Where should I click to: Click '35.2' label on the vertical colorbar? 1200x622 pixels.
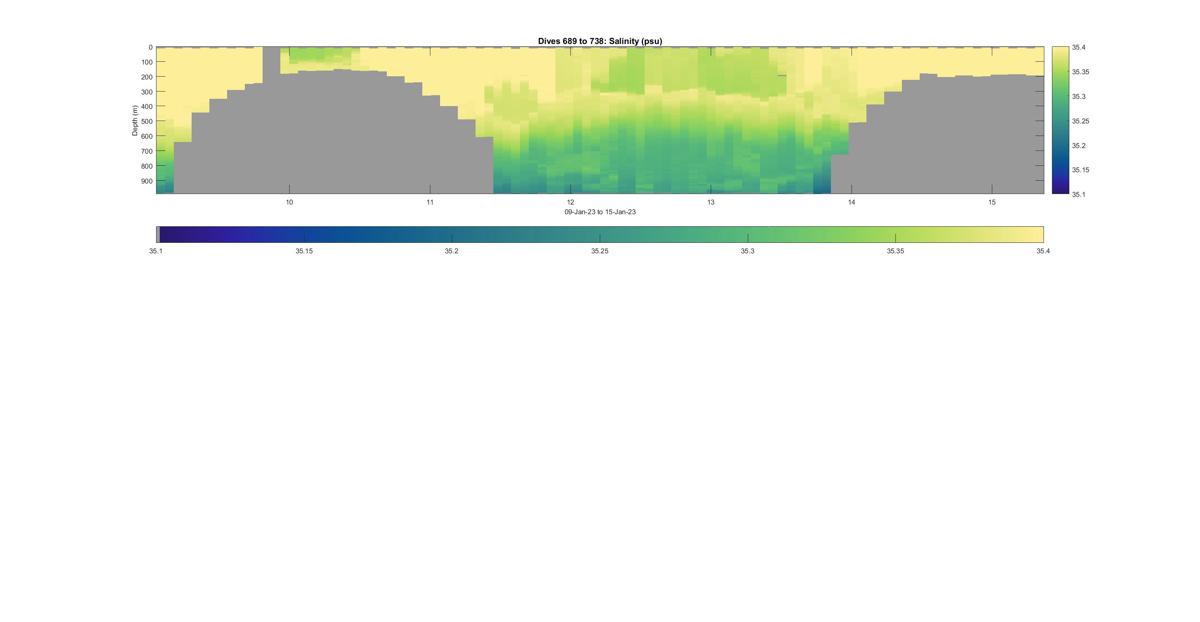point(1079,145)
